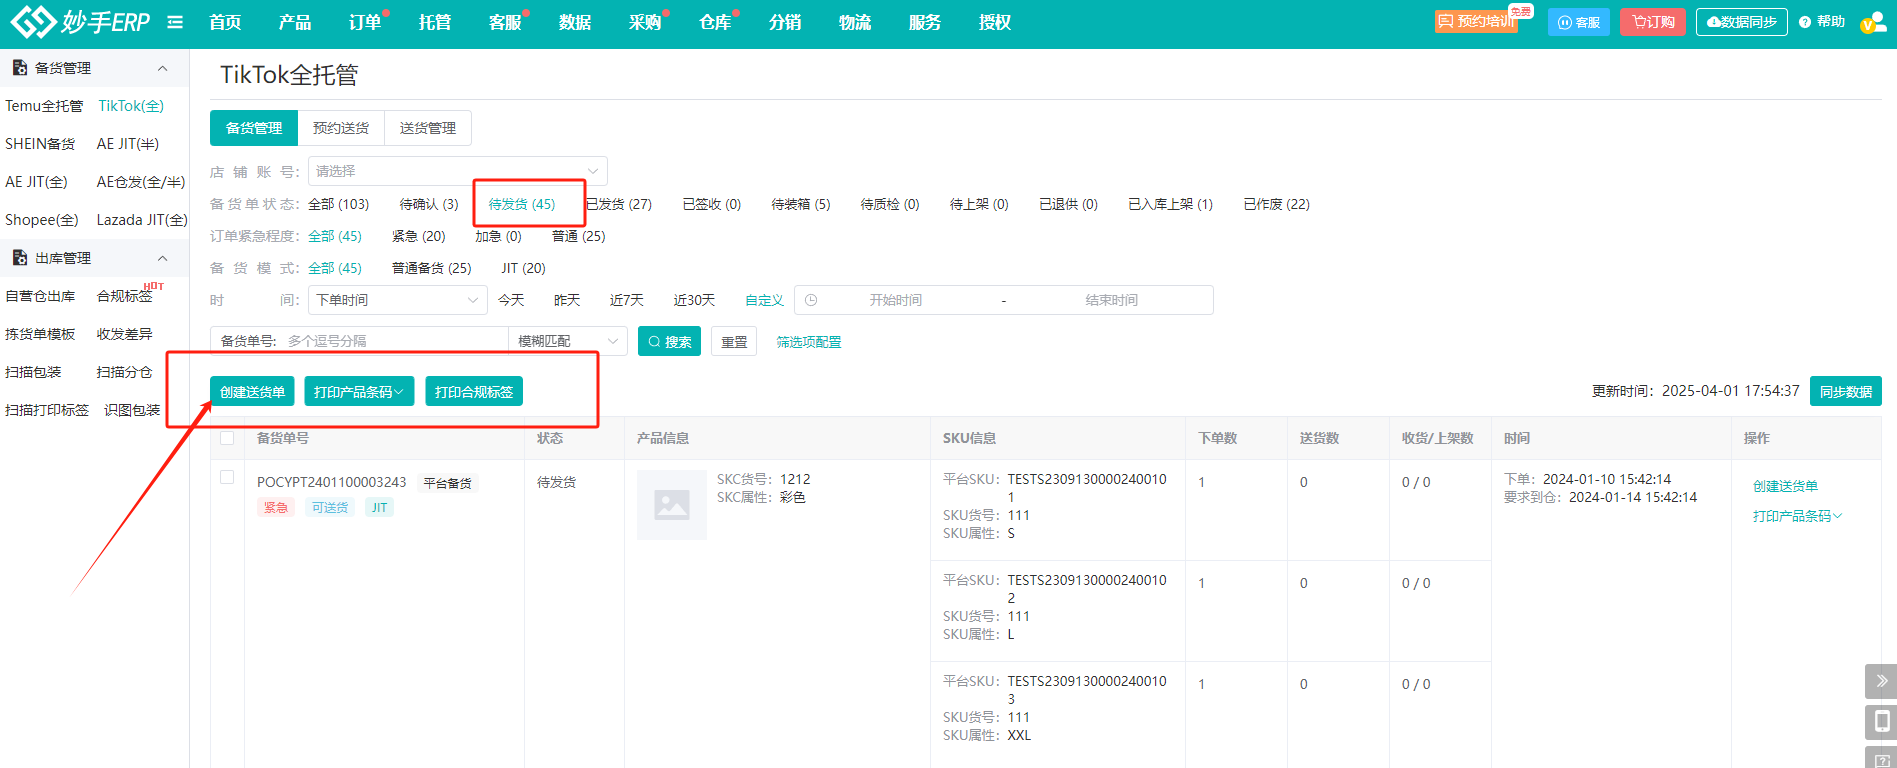The height and width of the screenshot is (768, 1897).
Task: Filter by 已发货 (27) status
Action: 619,204
